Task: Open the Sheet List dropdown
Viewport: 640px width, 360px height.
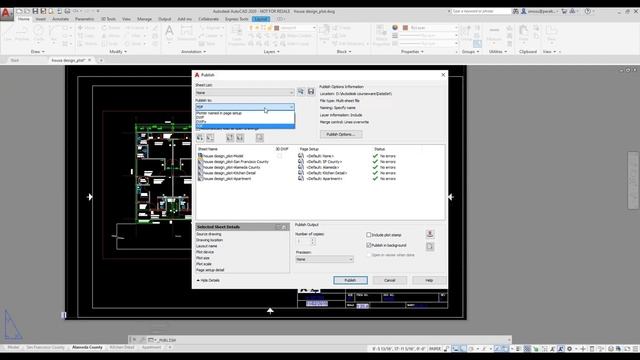Action: (x=245, y=93)
